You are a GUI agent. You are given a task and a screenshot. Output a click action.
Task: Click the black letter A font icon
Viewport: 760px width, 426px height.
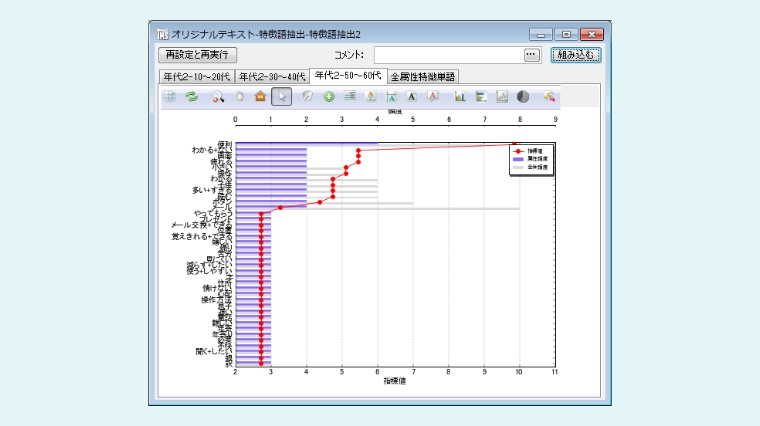coord(412,96)
